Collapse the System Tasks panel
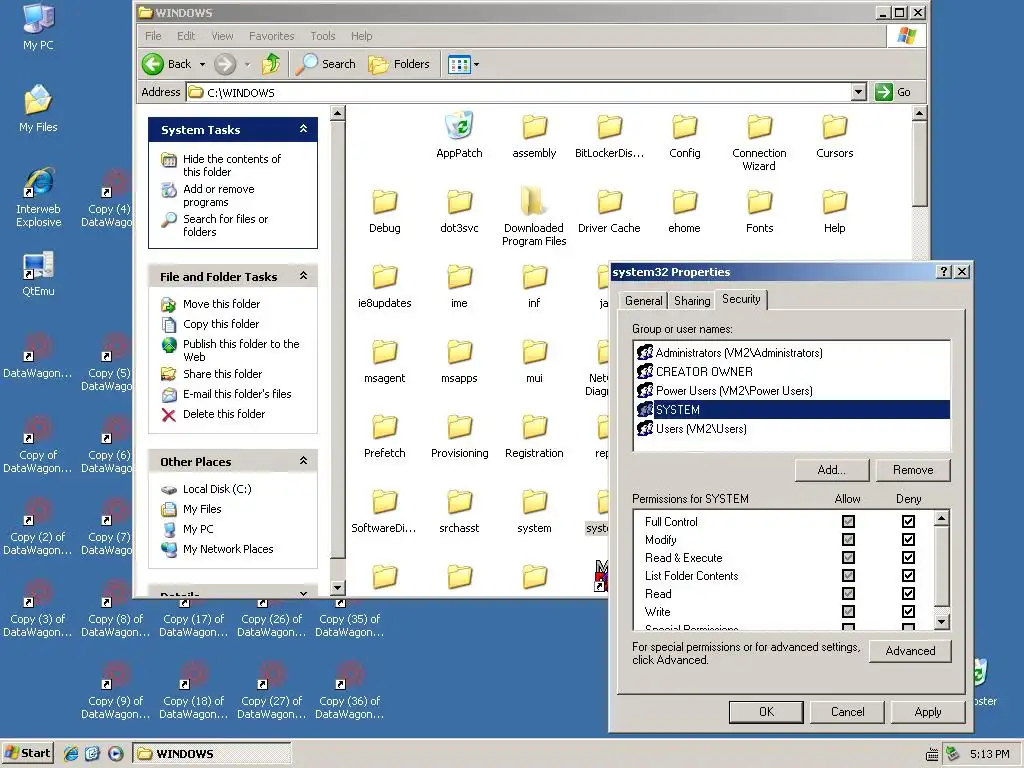This screenshot has width=1024, height=768. click(303, 129)
